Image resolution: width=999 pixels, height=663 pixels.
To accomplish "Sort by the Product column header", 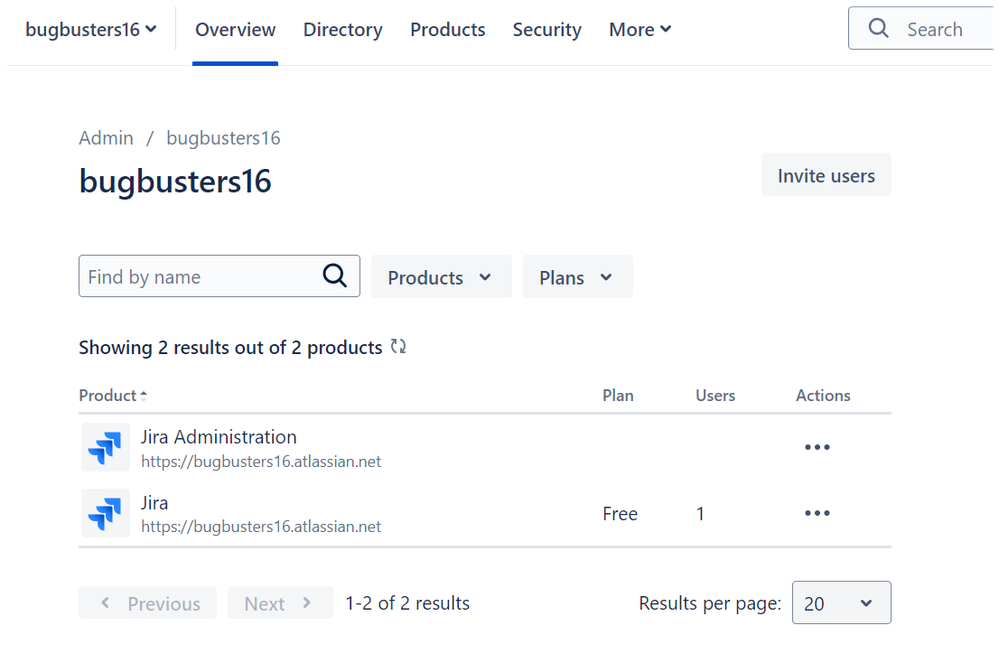I will pos(113,396).
